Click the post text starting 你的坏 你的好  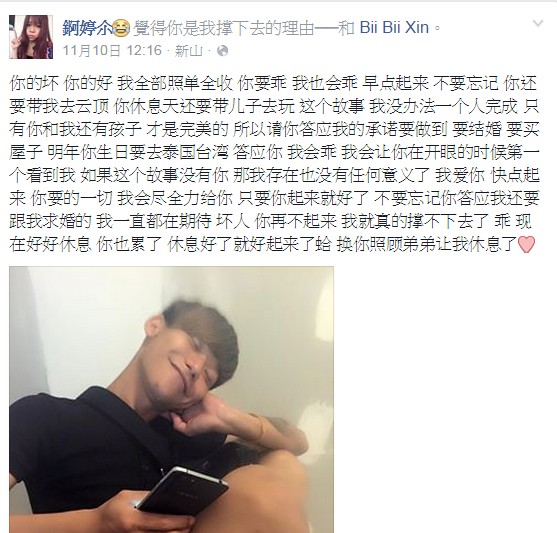(274, 164)
